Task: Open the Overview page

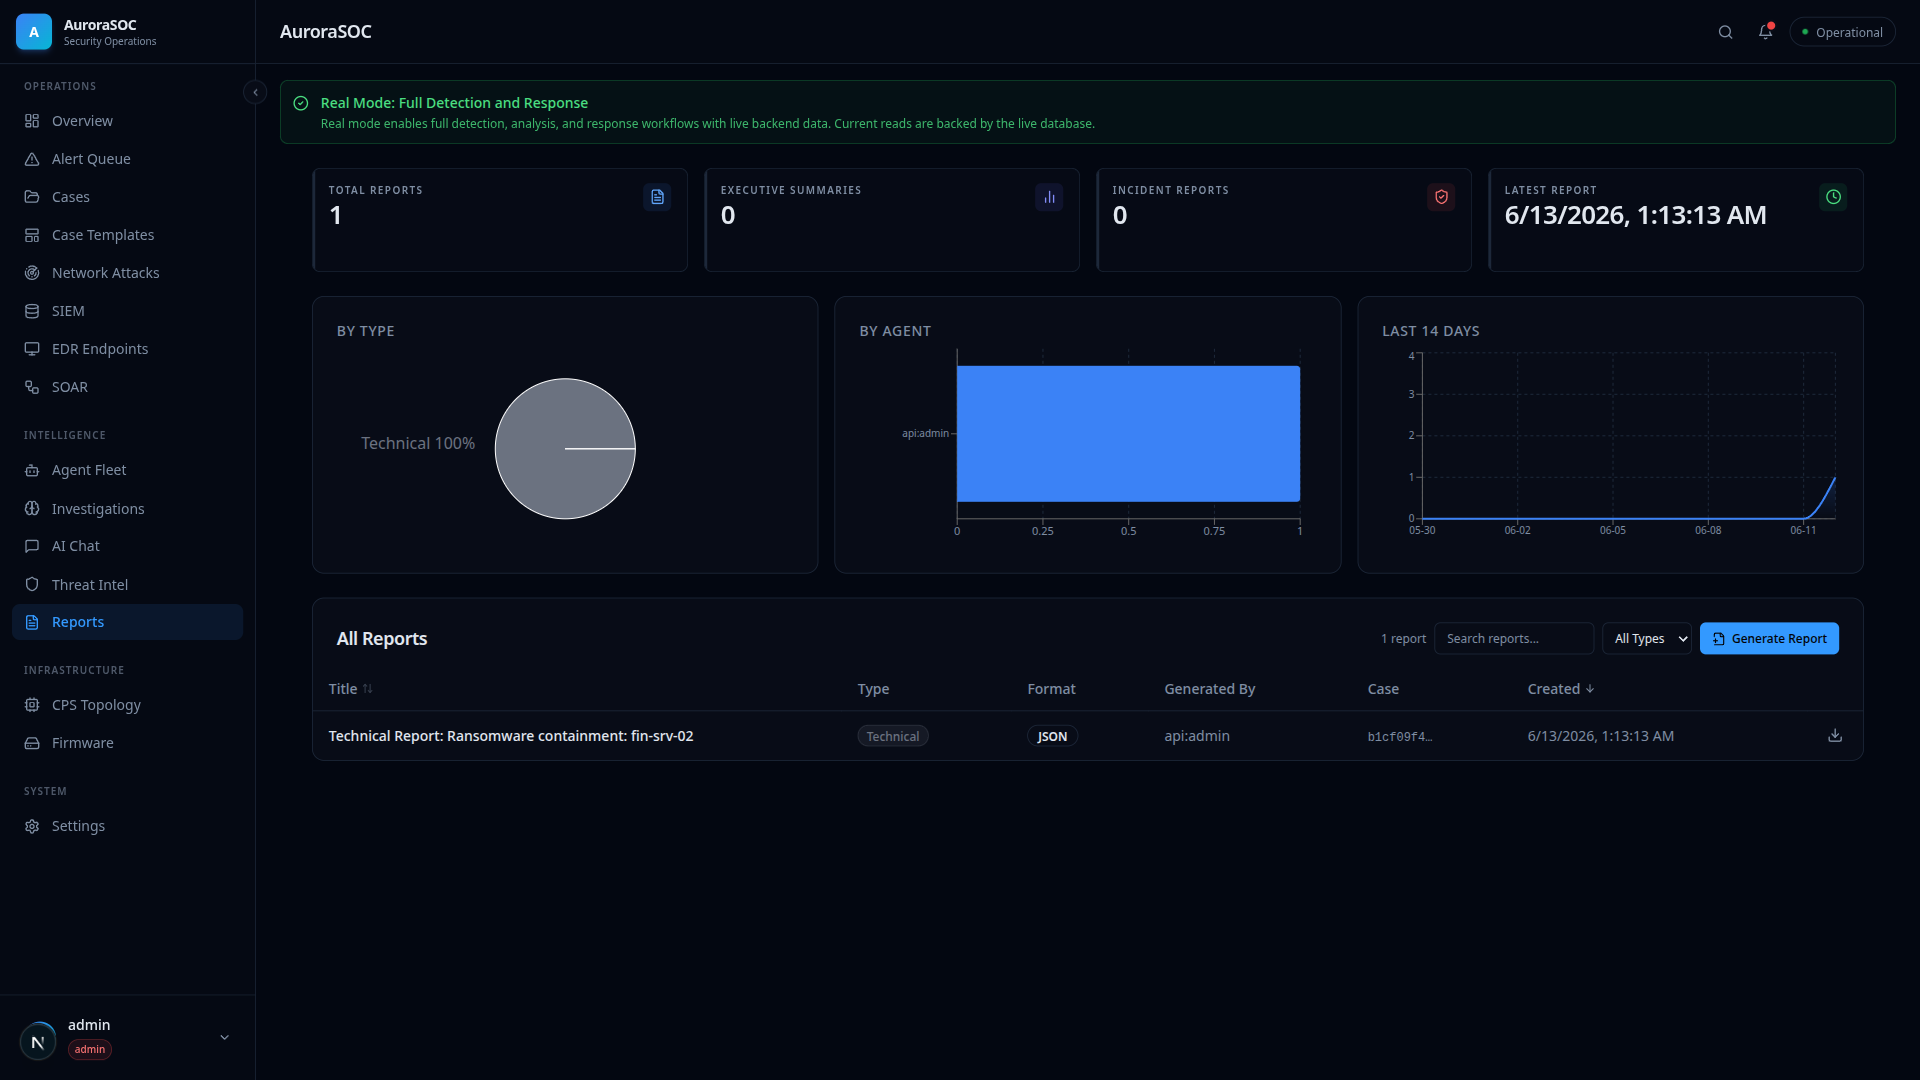Action: 127,121
